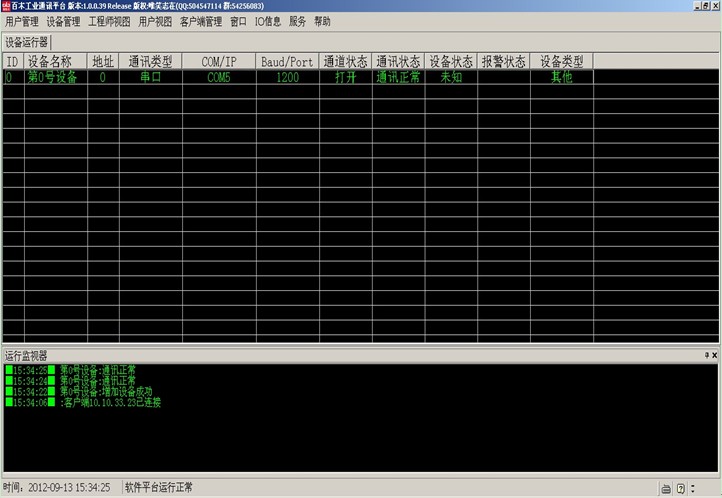Image resolution: width=722 pixels, height=498 pixels.
Task: Select the 第0号设备 device name cell
Action: point(55,77)
